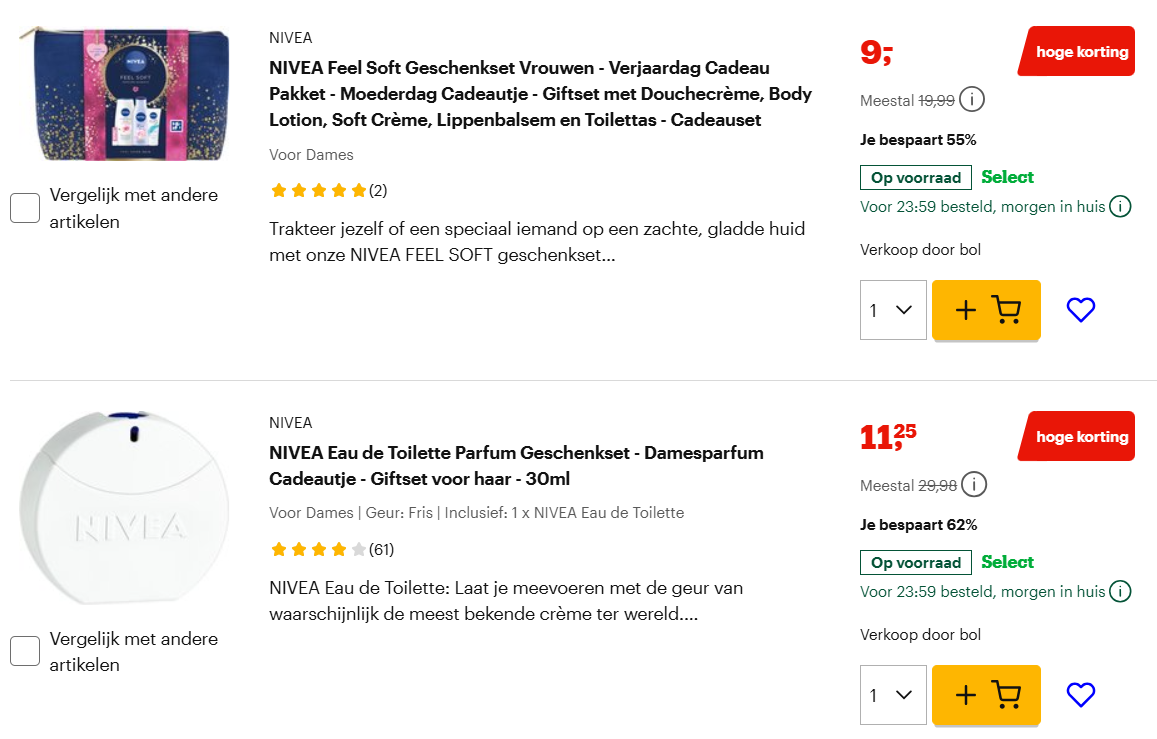Add the NIVEA Feel Soft set to cart
The height and width of the screenshot is (739, 1157).
986,310
